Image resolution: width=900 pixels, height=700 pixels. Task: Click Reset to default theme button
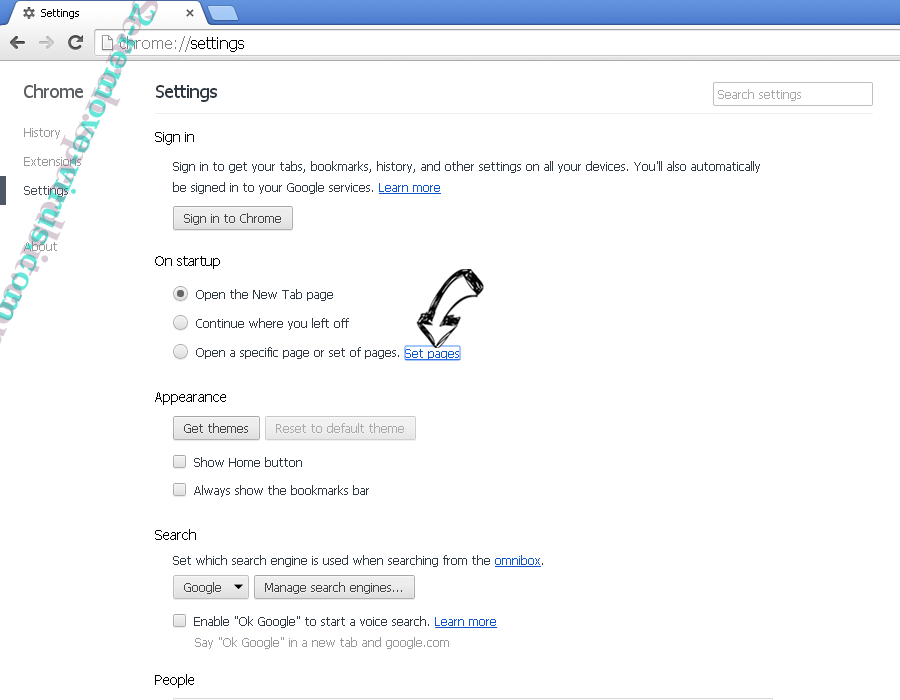pyautogui.click(x=340, y=428)
